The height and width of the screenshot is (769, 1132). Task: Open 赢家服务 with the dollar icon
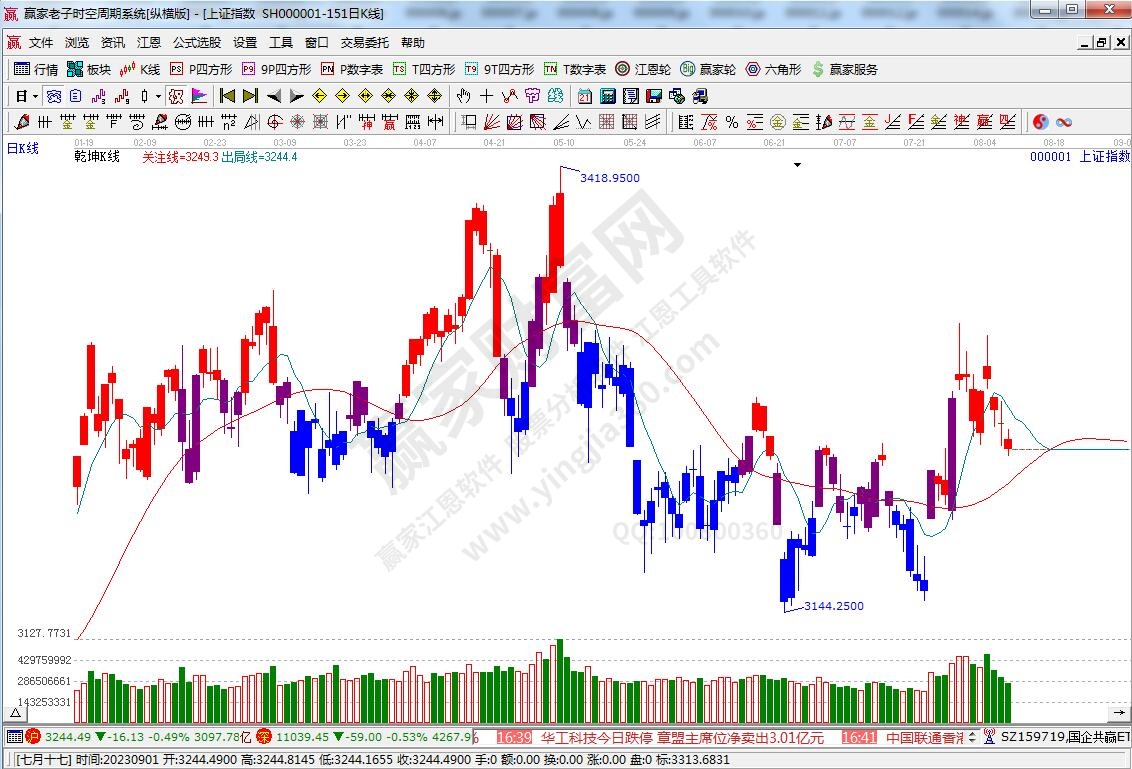[845, 69]
